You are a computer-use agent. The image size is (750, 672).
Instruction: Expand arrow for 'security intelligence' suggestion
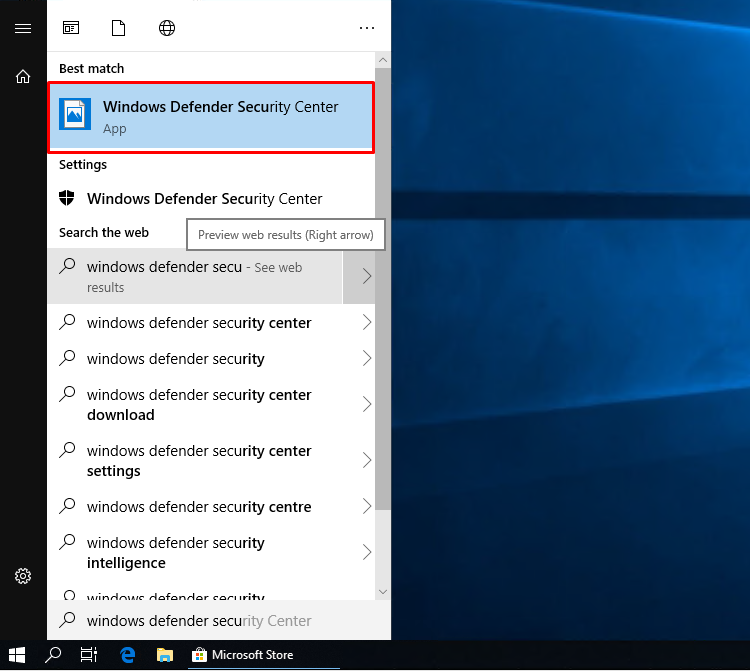[x=367, y=552]
